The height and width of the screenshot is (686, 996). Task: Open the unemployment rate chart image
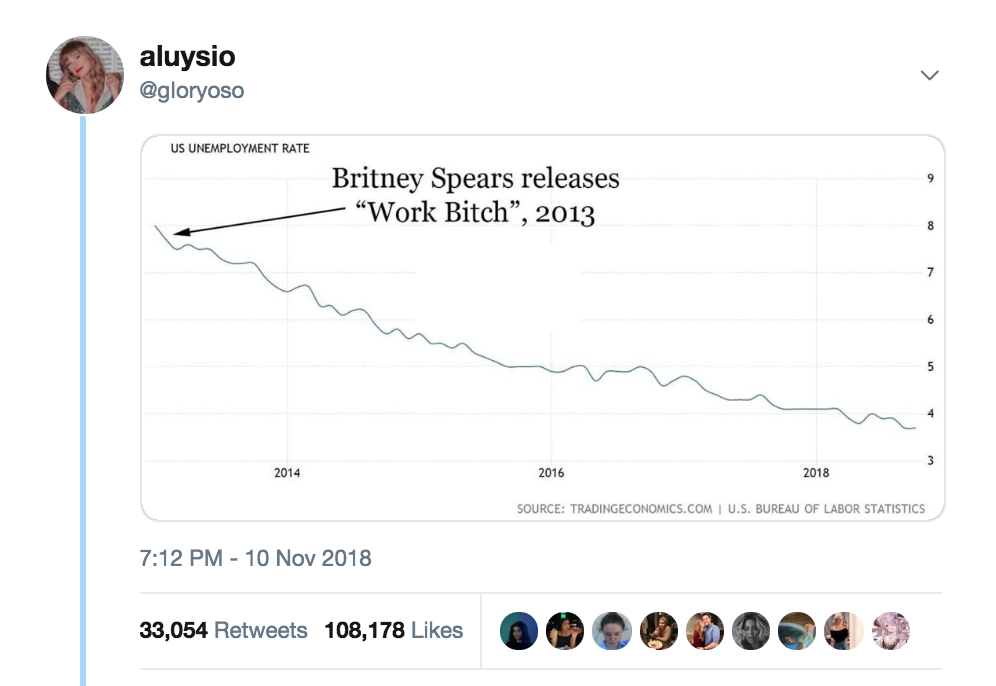click(x=542, y=328)
